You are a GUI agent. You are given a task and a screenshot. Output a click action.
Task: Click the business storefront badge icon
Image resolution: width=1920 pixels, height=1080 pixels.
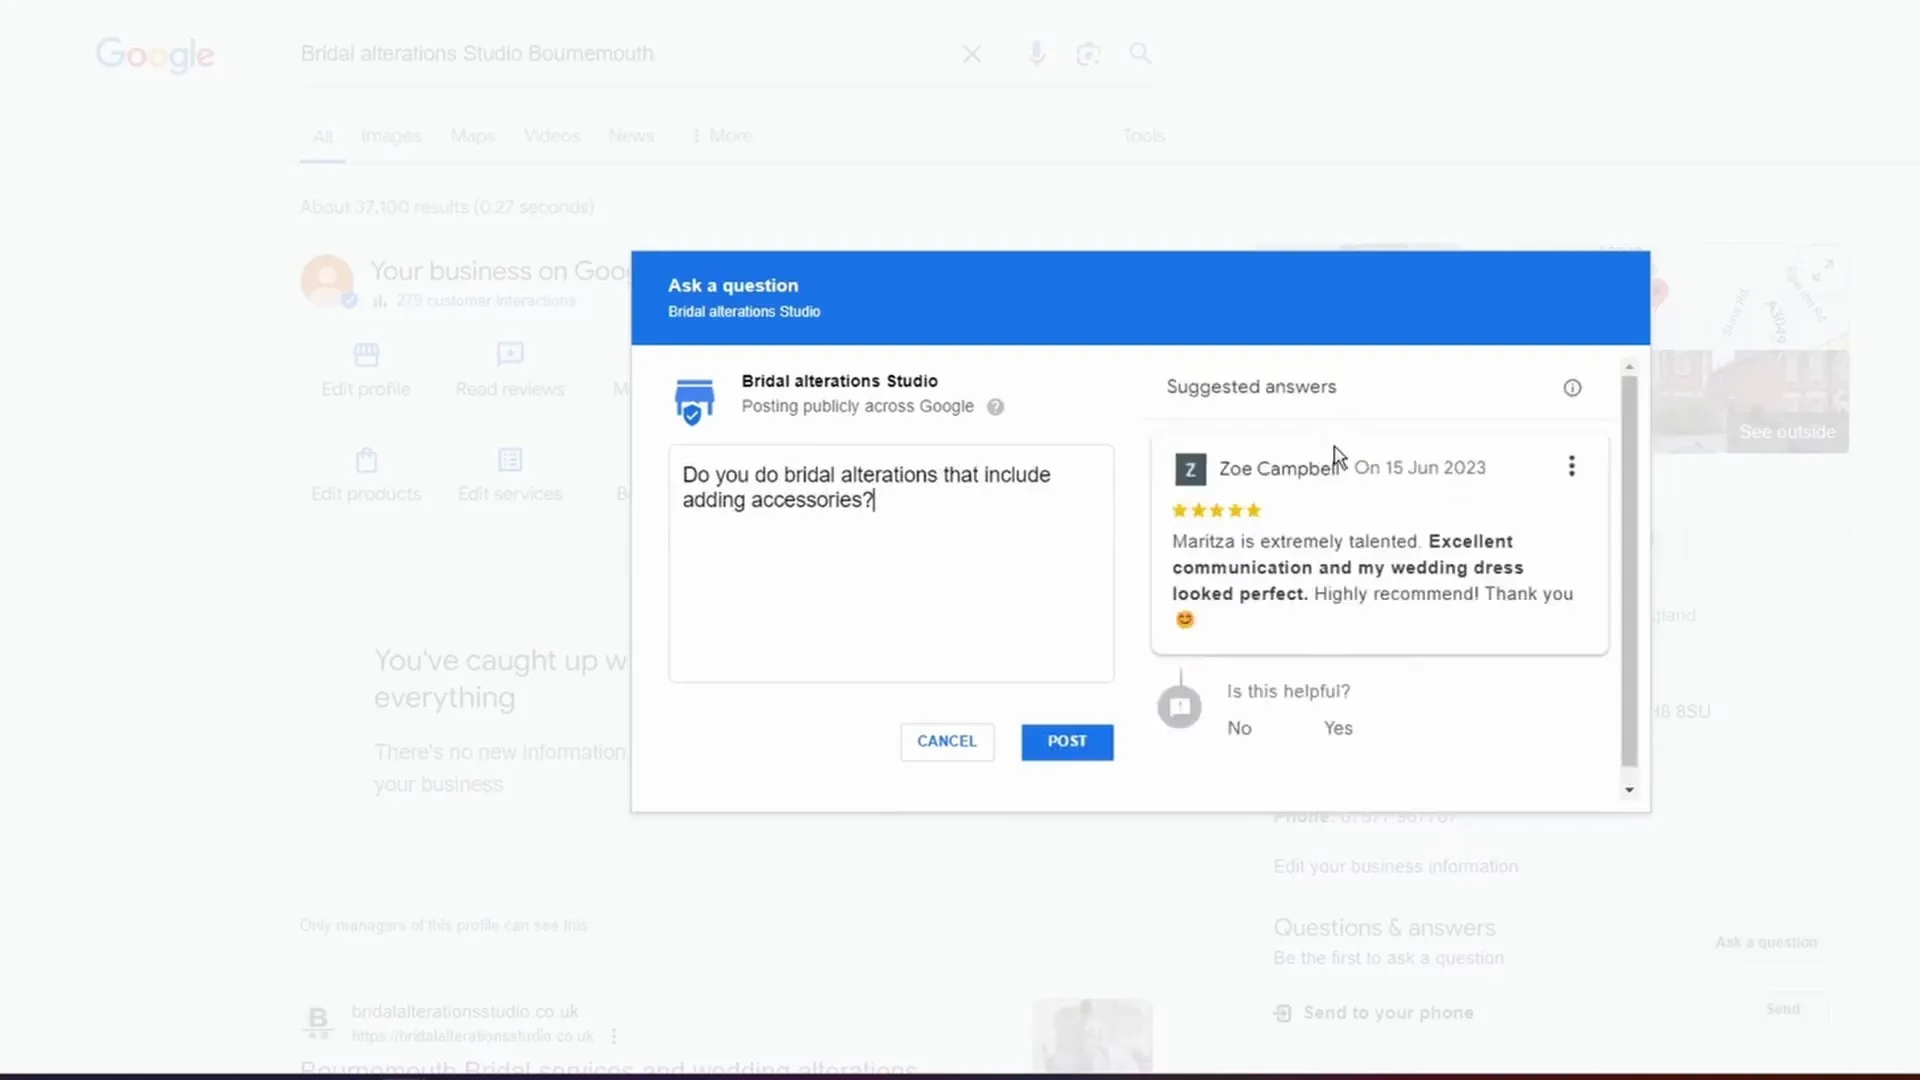point(694,402)
